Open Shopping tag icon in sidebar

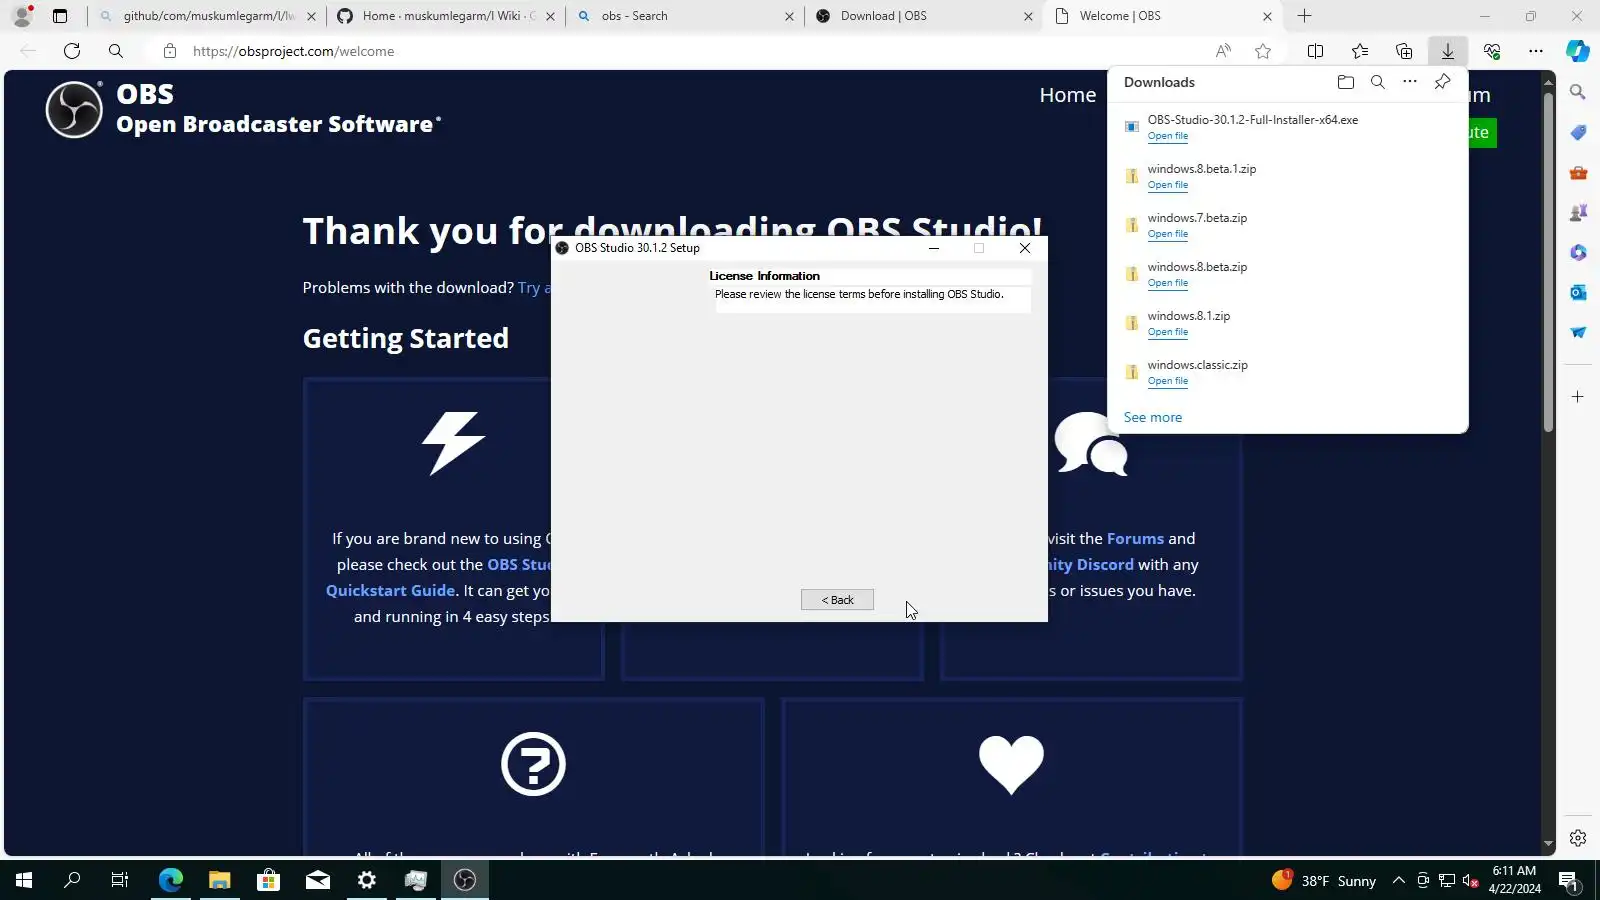point(1578,132)
